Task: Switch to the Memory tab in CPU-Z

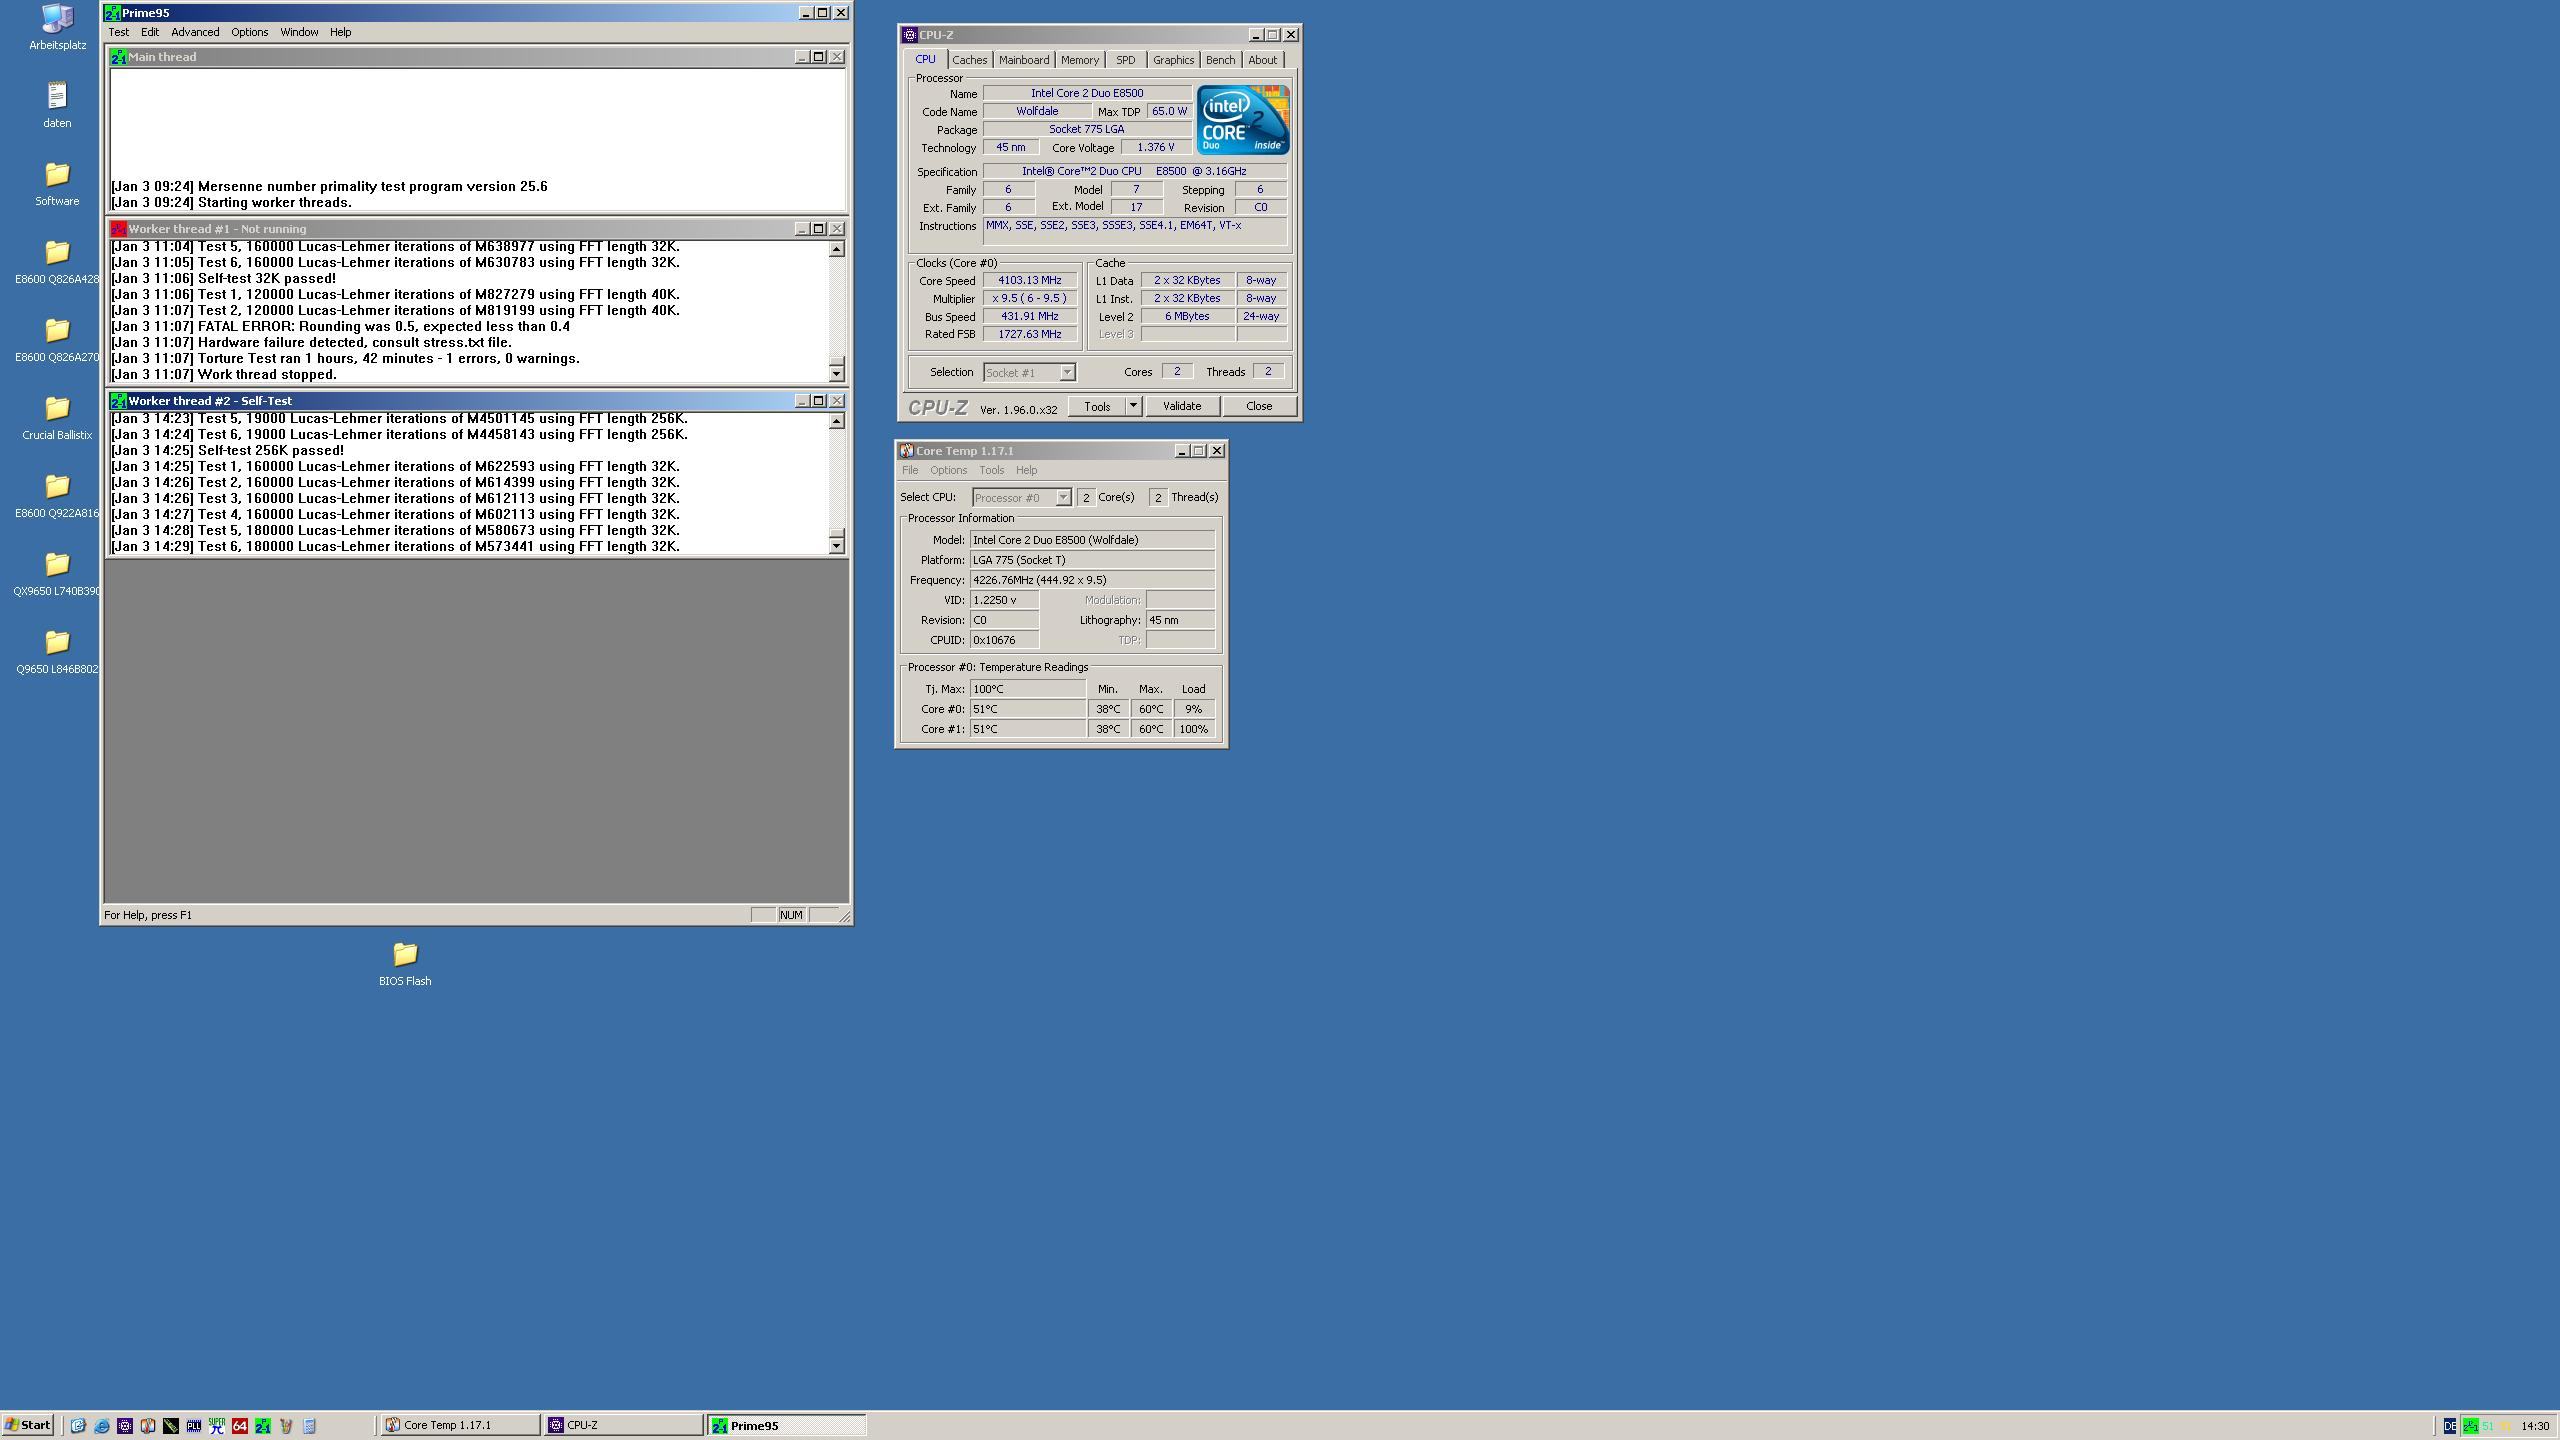Action: point(1080,60)
